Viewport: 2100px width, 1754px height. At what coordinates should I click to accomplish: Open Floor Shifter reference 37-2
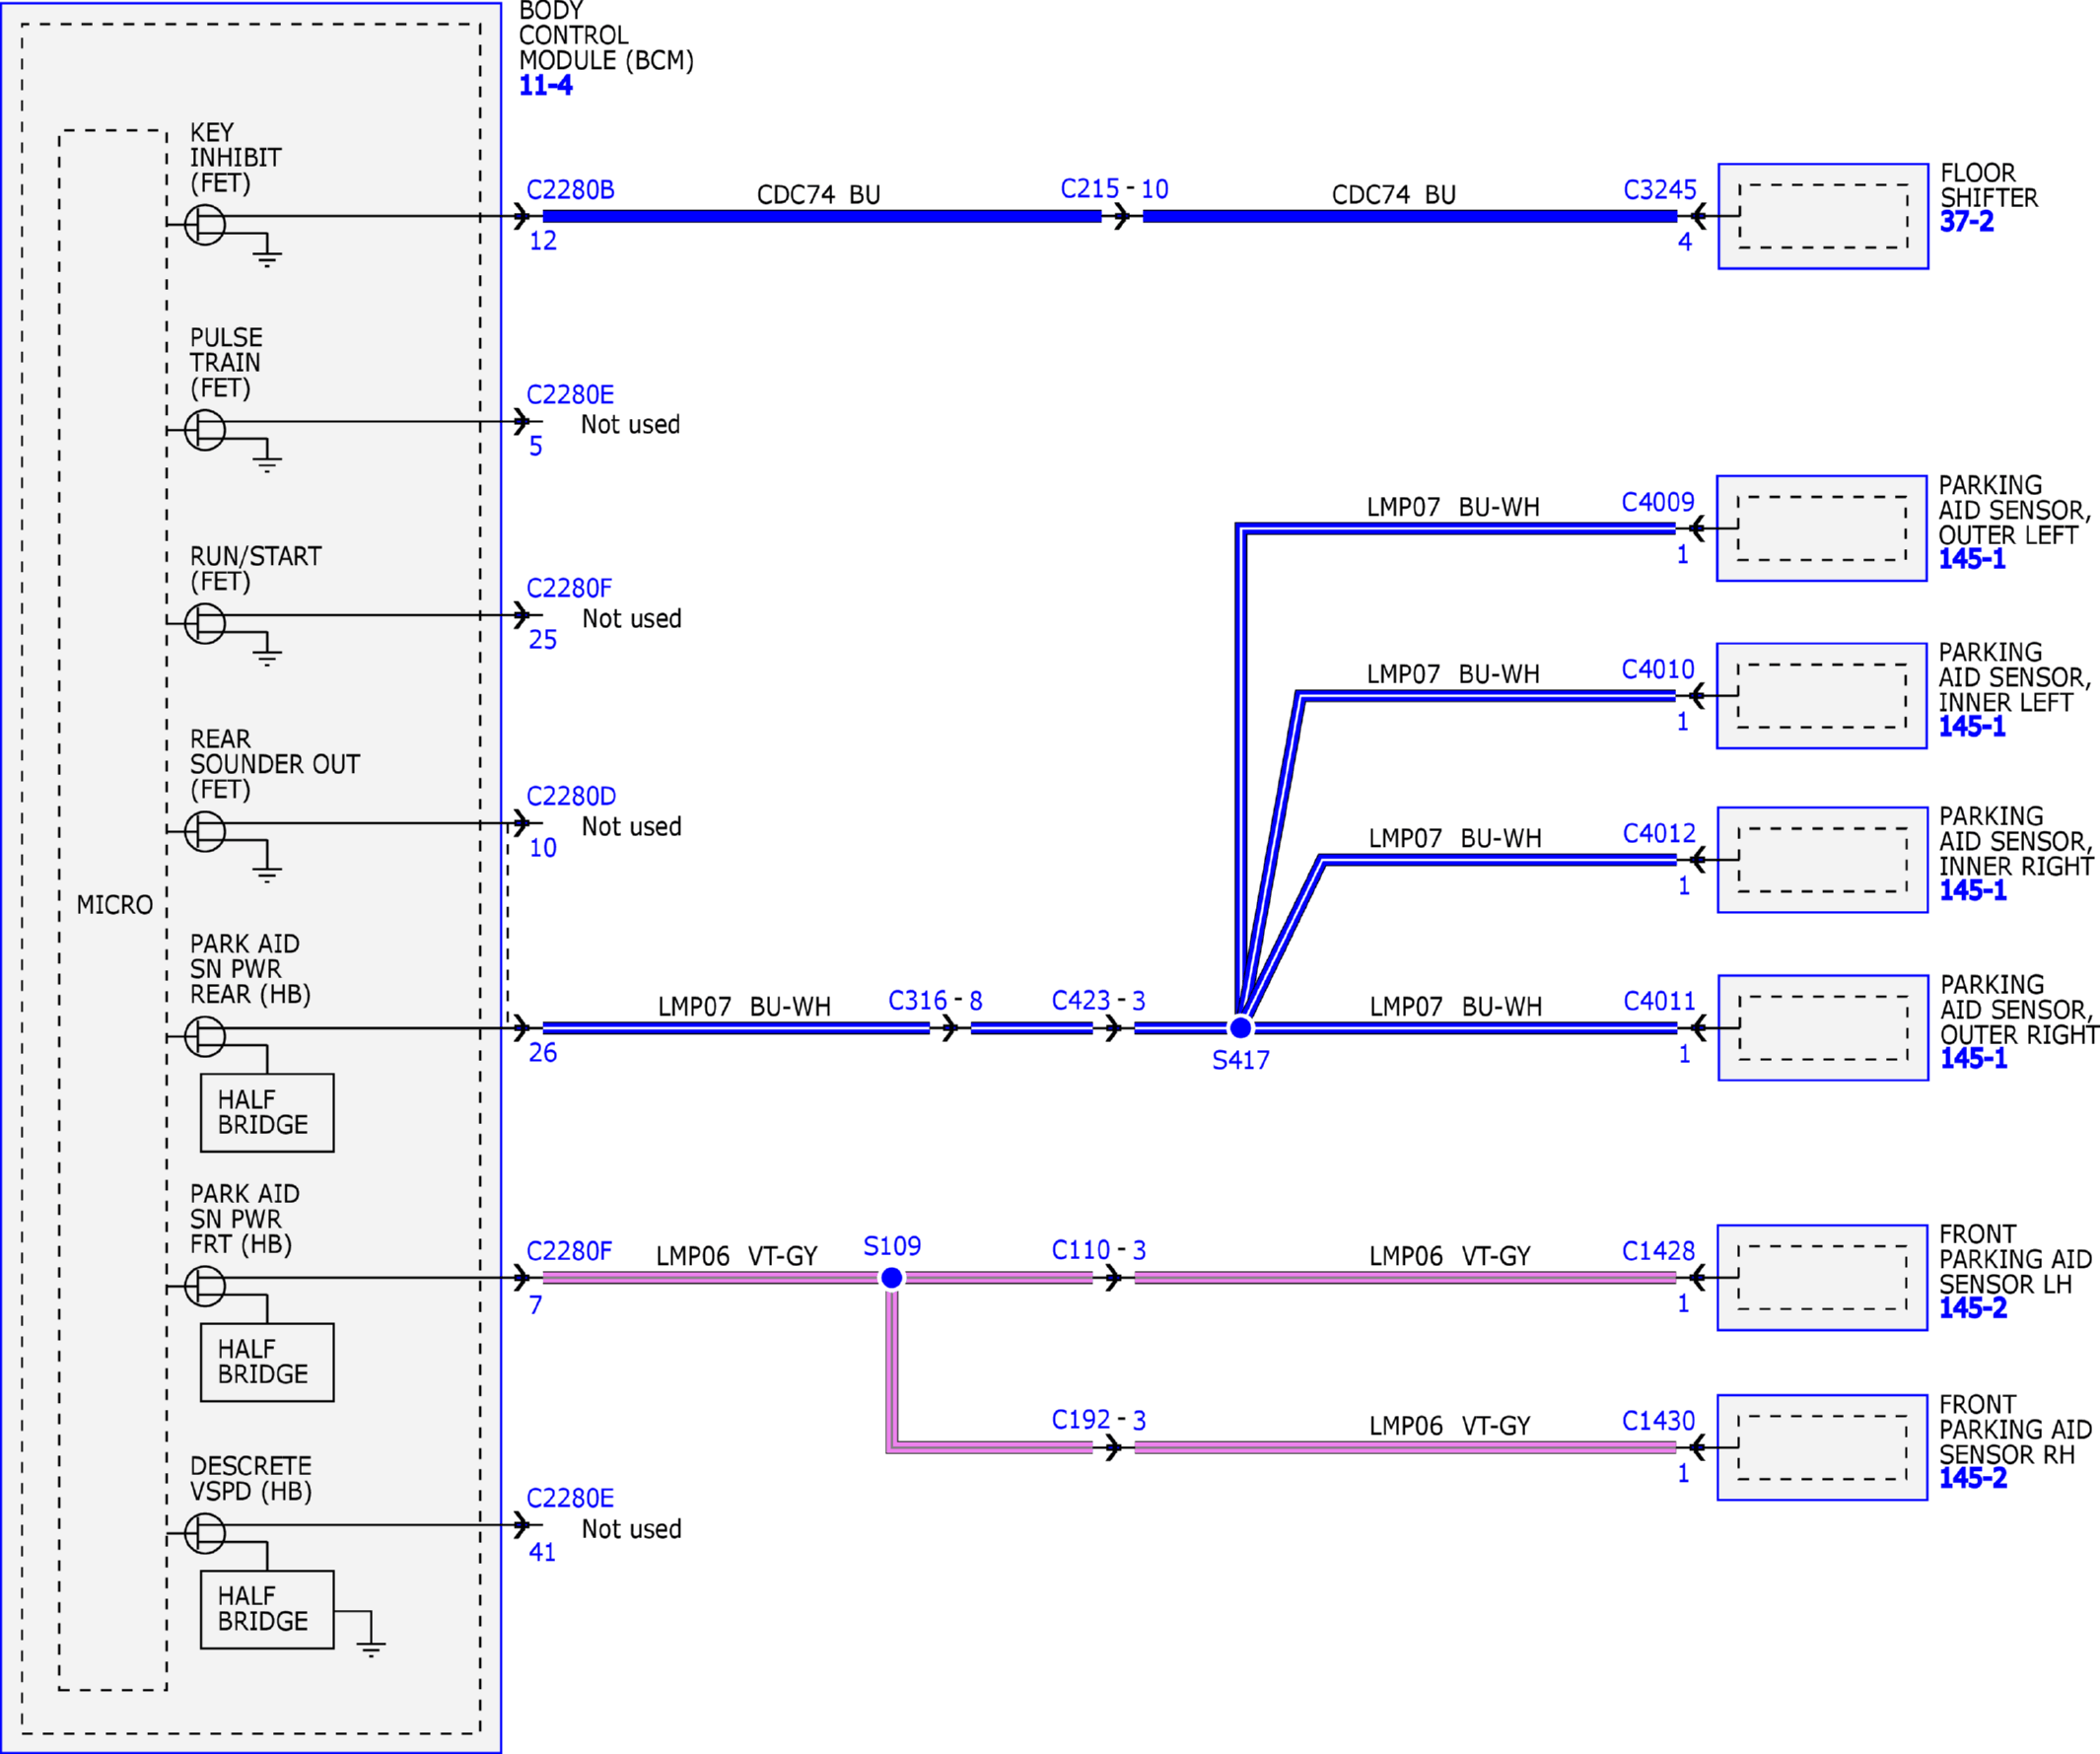[1966, 222]
